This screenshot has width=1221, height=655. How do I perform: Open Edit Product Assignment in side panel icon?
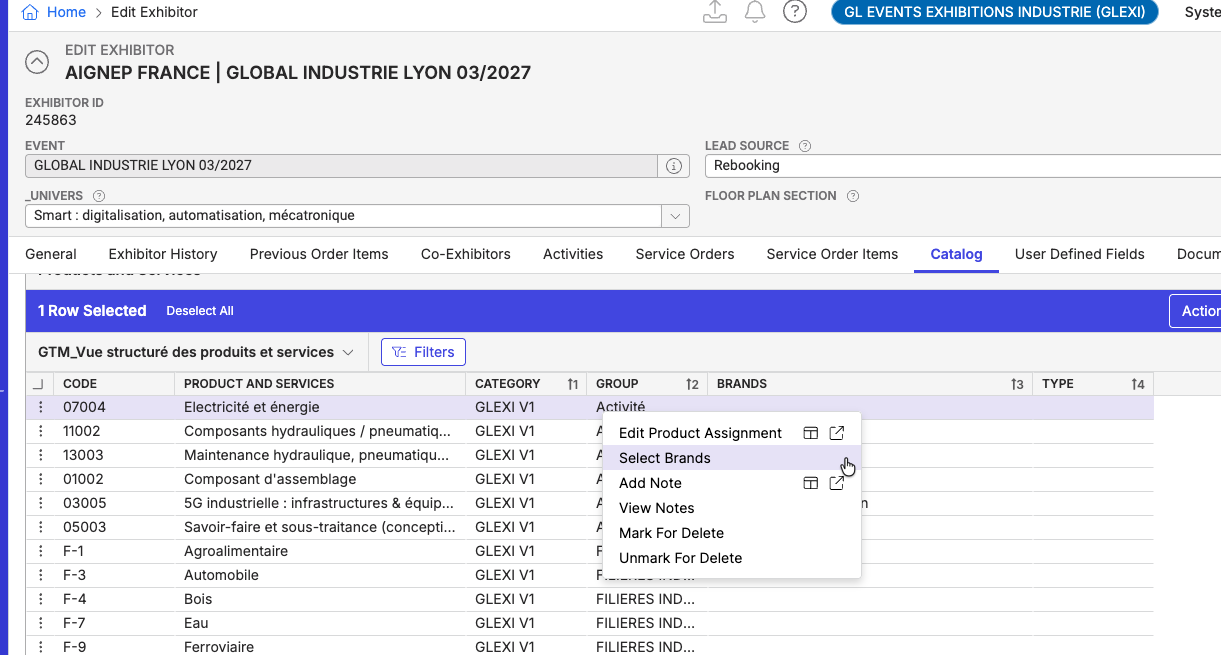[x=811, y=433]
